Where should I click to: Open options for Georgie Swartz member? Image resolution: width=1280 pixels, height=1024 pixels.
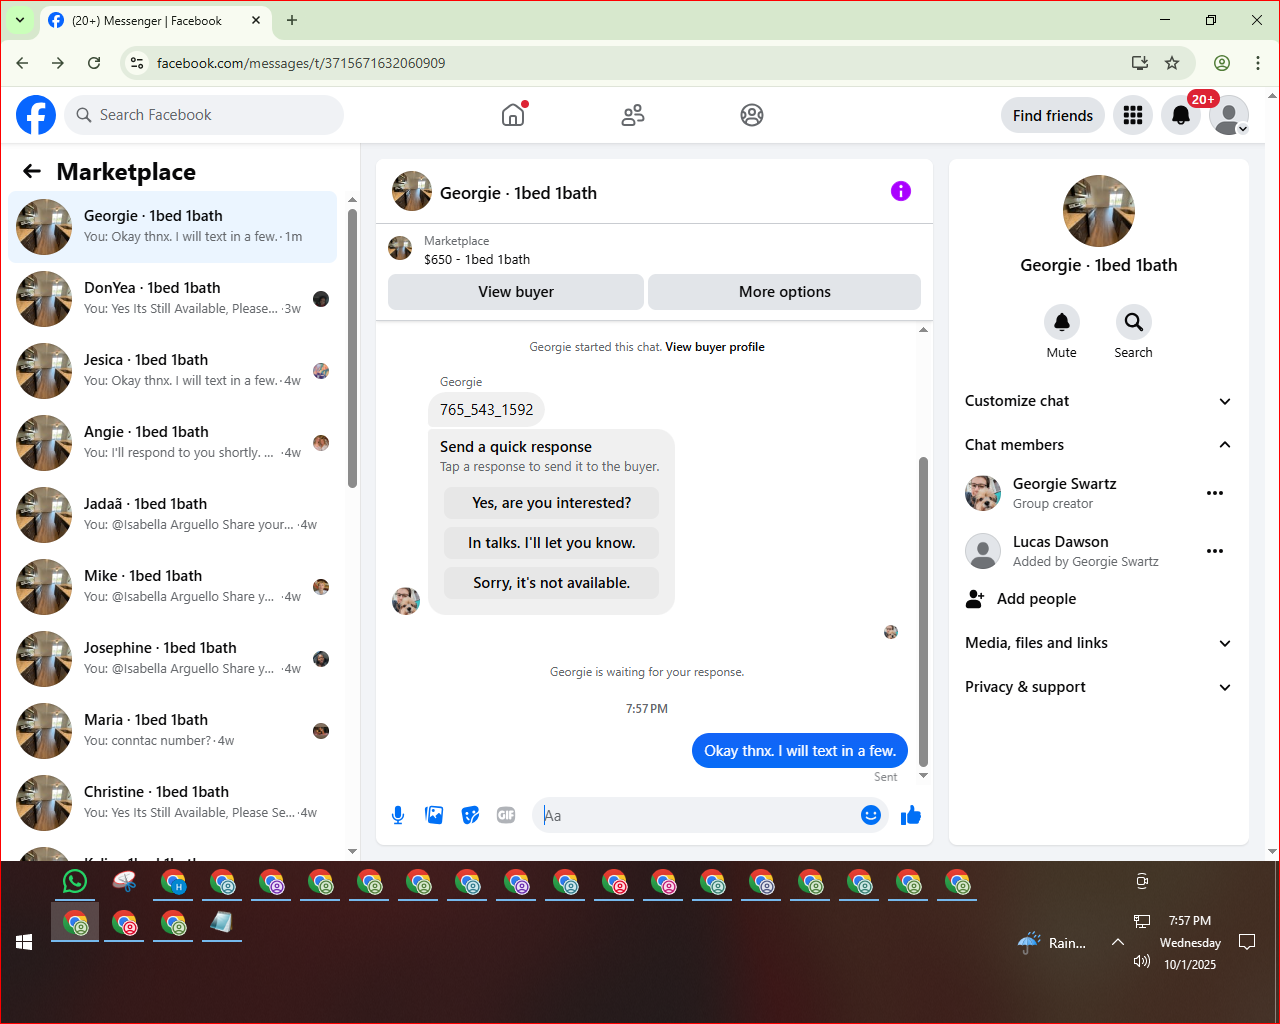[1215, 493]
